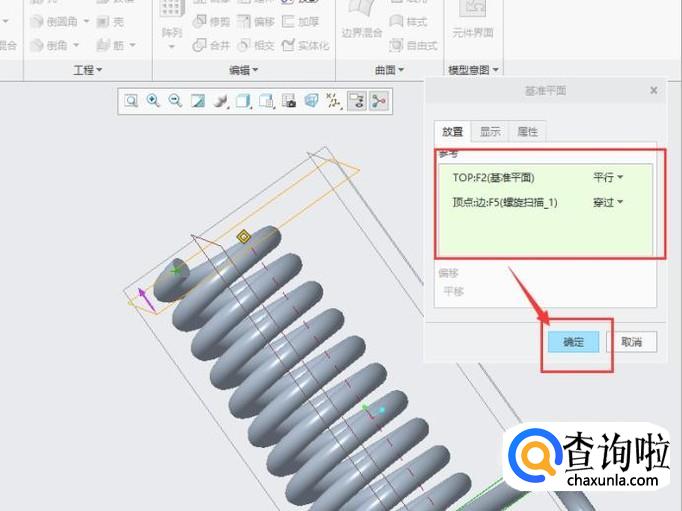Click the Zoom In magnifier icon

pyautogui.click(x=153, y=100)
